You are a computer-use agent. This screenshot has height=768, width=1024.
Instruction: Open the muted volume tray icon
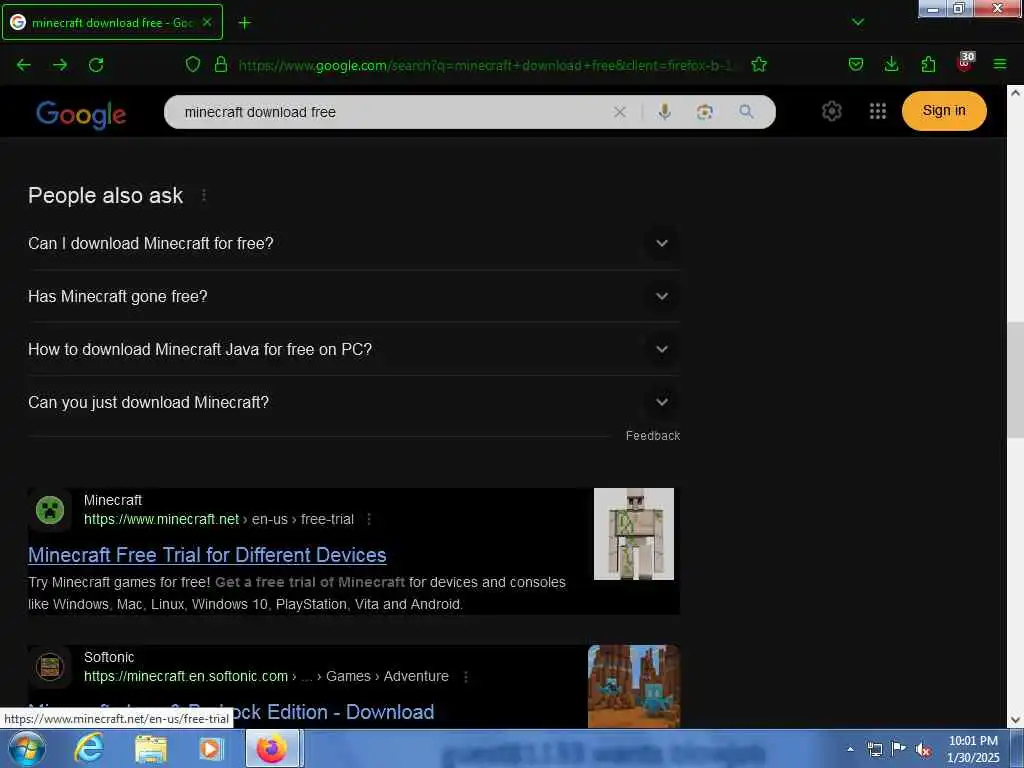pyautogui.click(x=923, y=749)
